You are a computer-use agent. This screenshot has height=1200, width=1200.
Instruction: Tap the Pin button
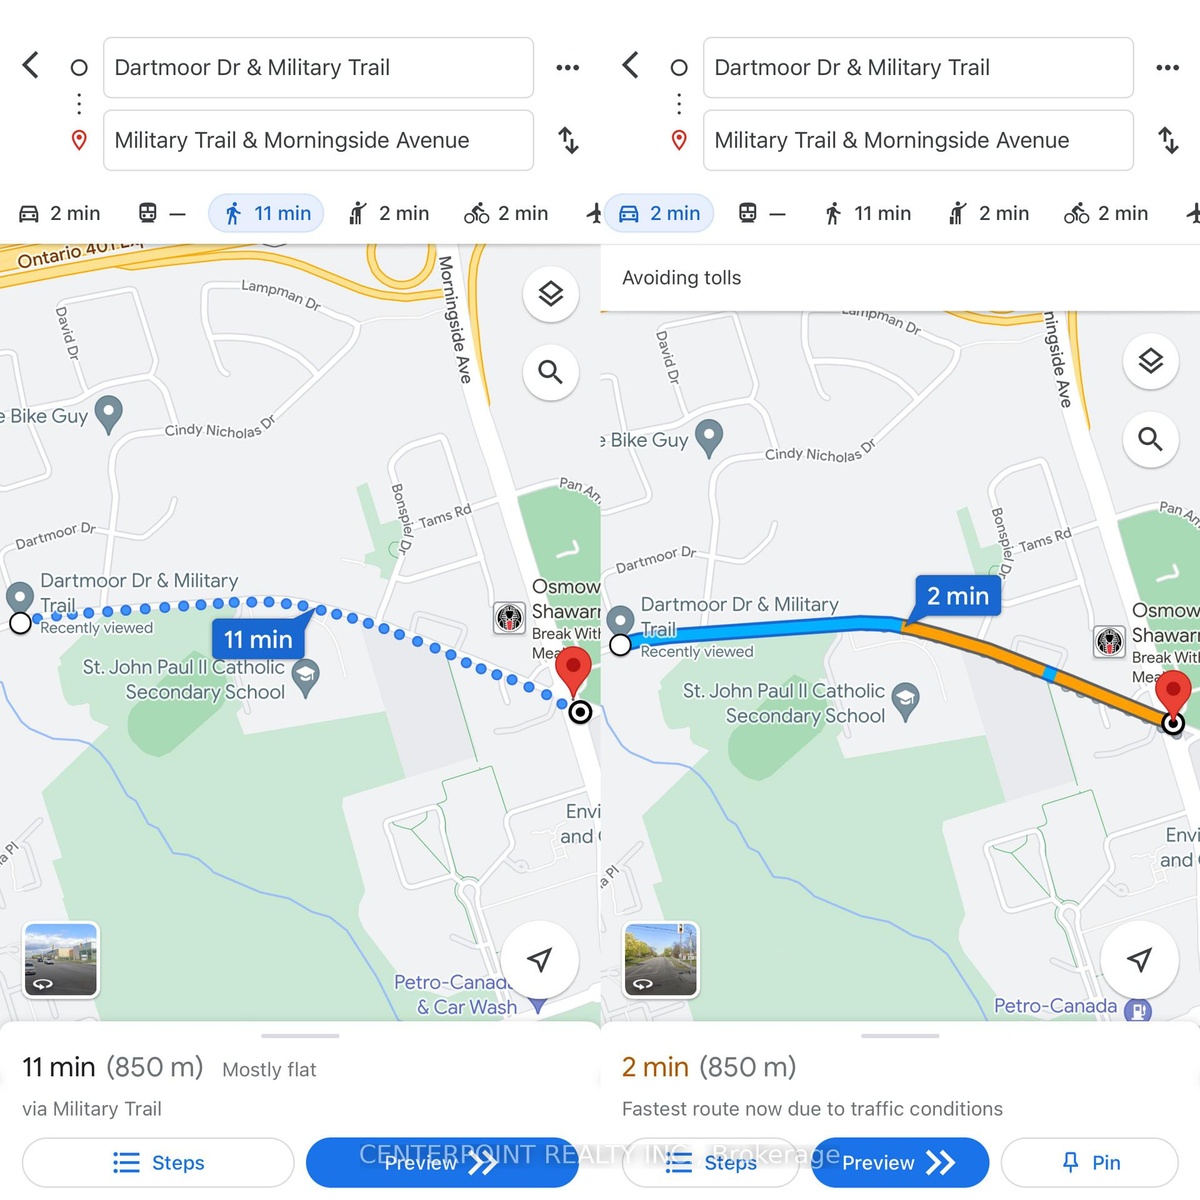1090,1163
